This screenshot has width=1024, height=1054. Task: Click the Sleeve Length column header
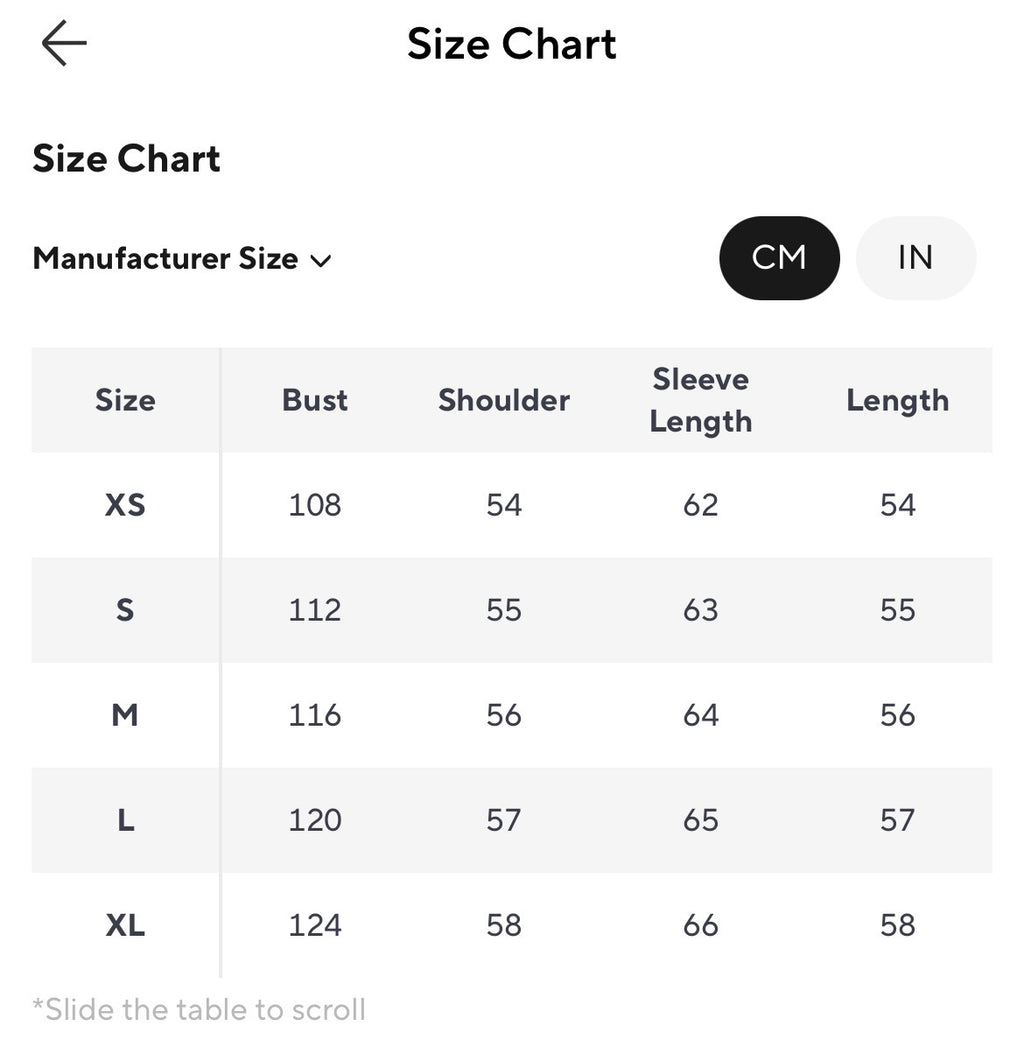(x=701, y=401)
